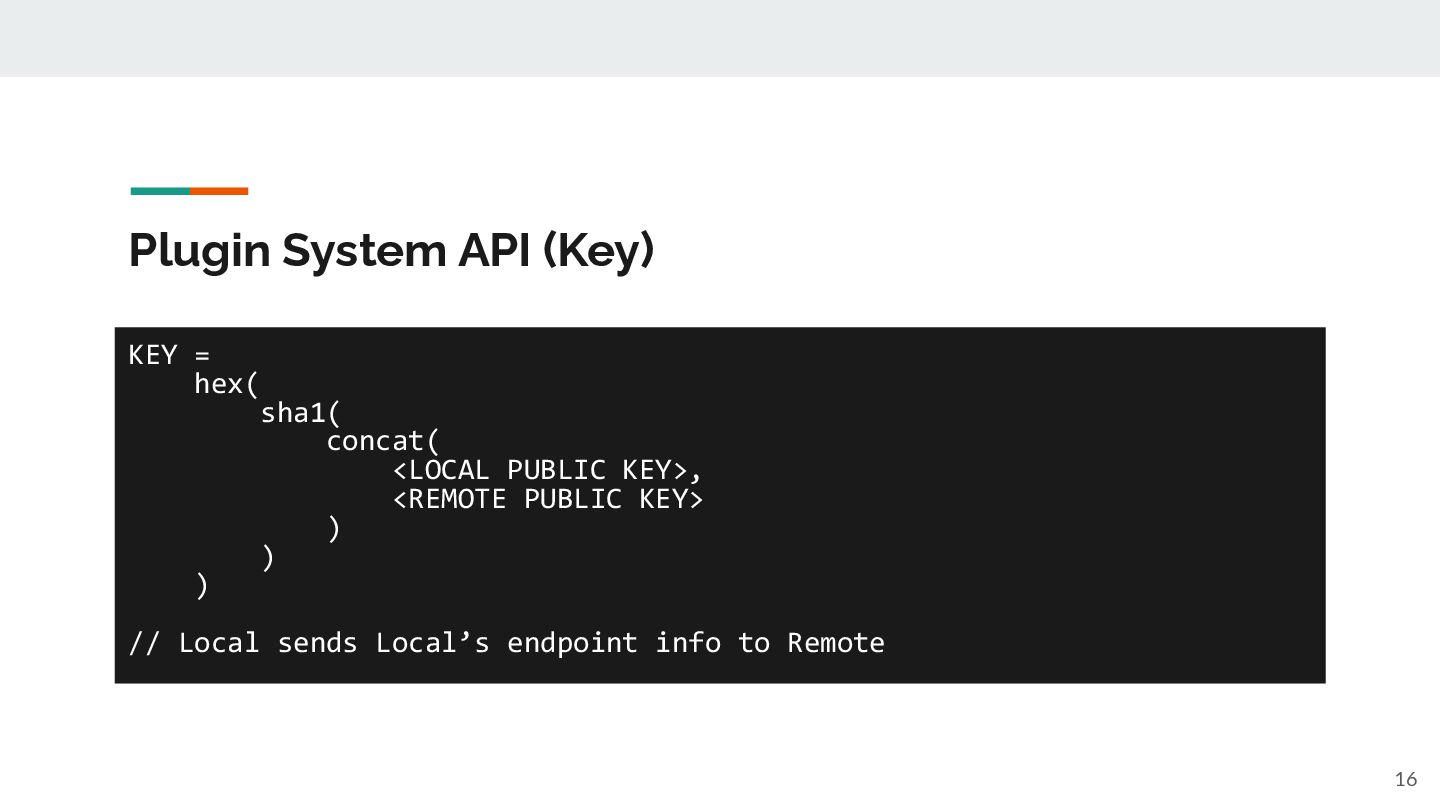Click the closing parenthesis of sha1
Screen dimensions: 1440x810
click(x=268, y=557)
